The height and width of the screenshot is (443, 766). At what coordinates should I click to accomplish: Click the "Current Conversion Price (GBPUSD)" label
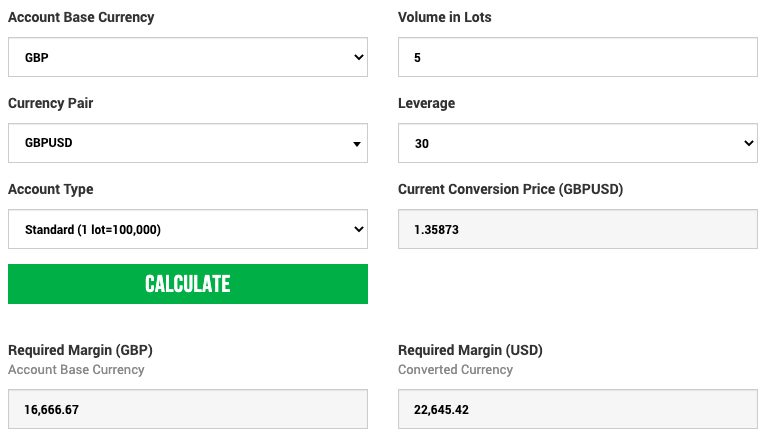[x=510, y=189]
